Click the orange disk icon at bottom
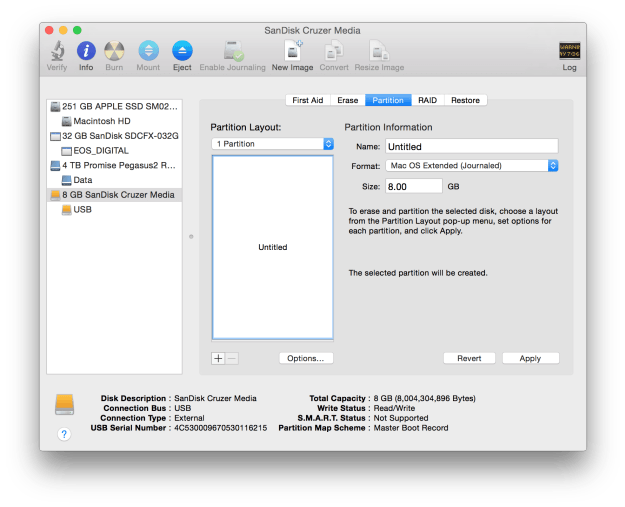The height and width of the screenshot is (507, 625). coord(65,405)
